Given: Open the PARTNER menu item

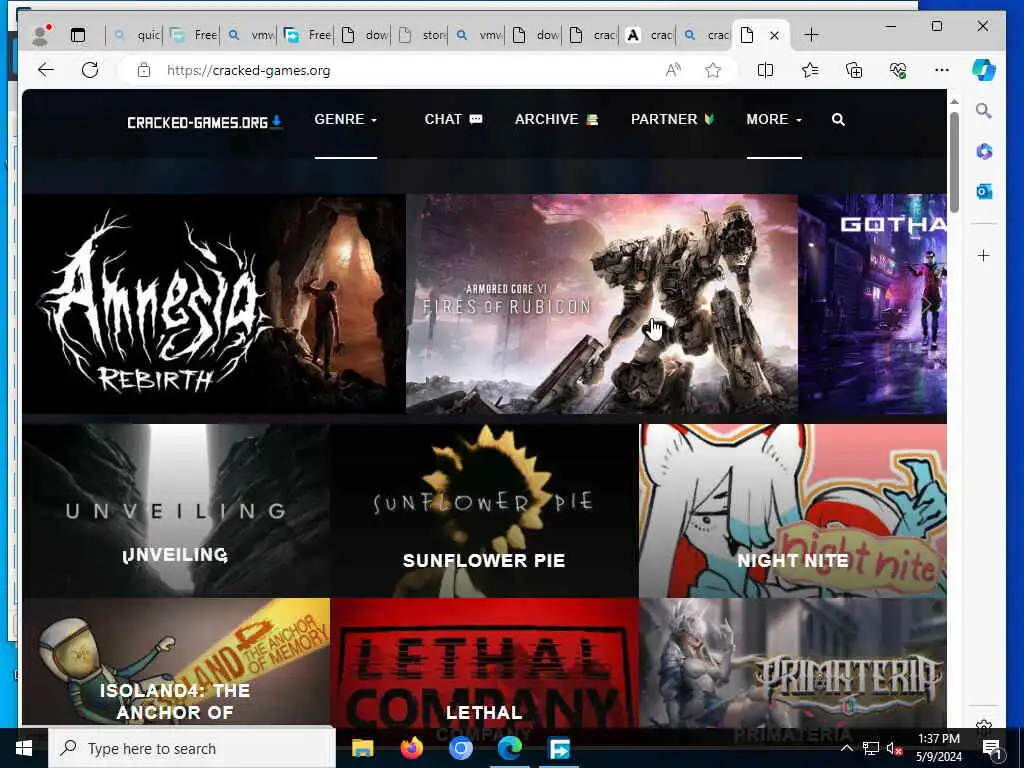Looking at the screenshot, I should pos(673,120).
